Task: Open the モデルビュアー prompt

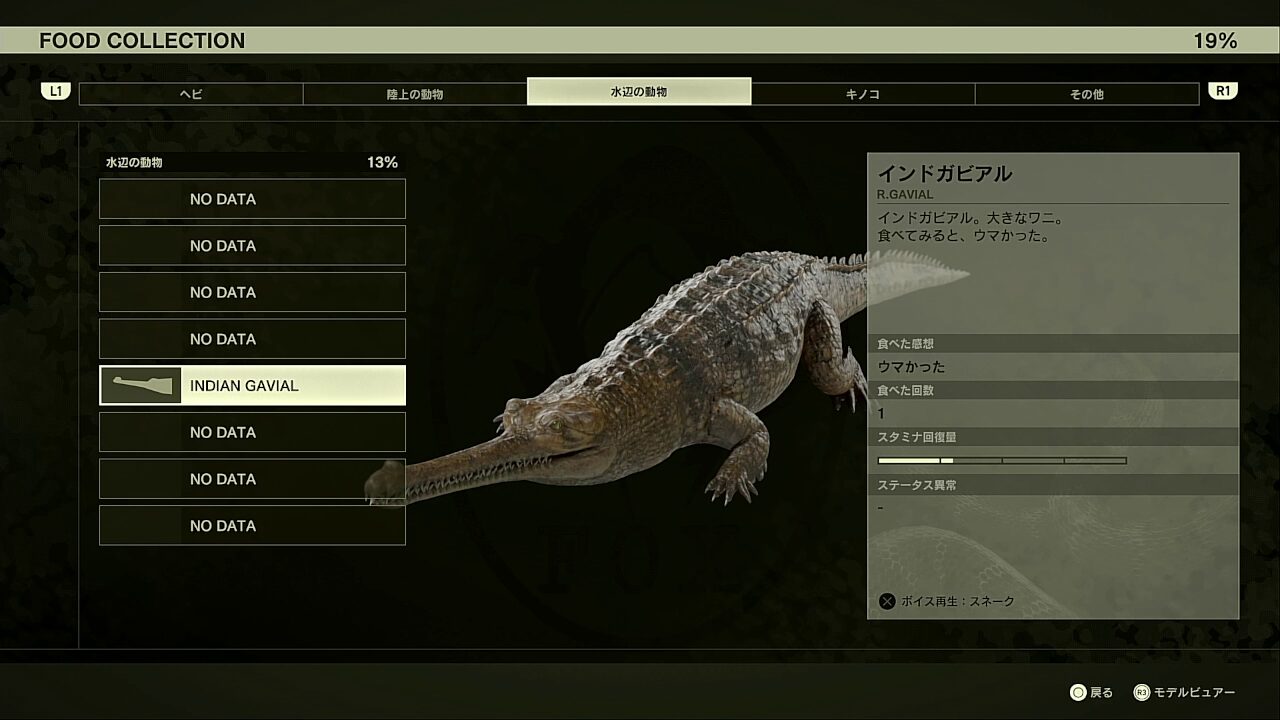Action: coord(1194,692)
